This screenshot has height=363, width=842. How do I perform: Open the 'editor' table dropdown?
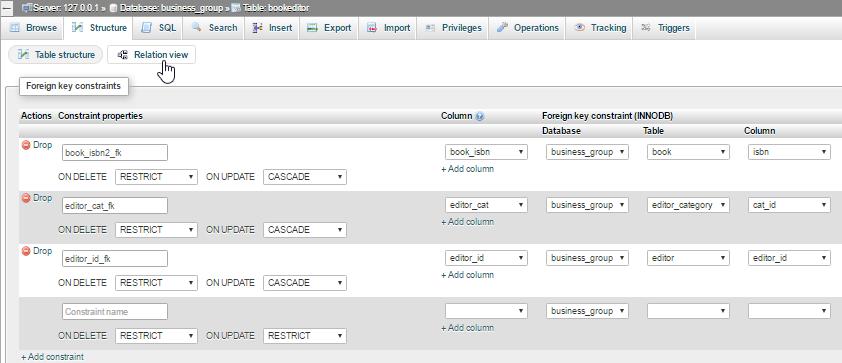pos(688,258)
